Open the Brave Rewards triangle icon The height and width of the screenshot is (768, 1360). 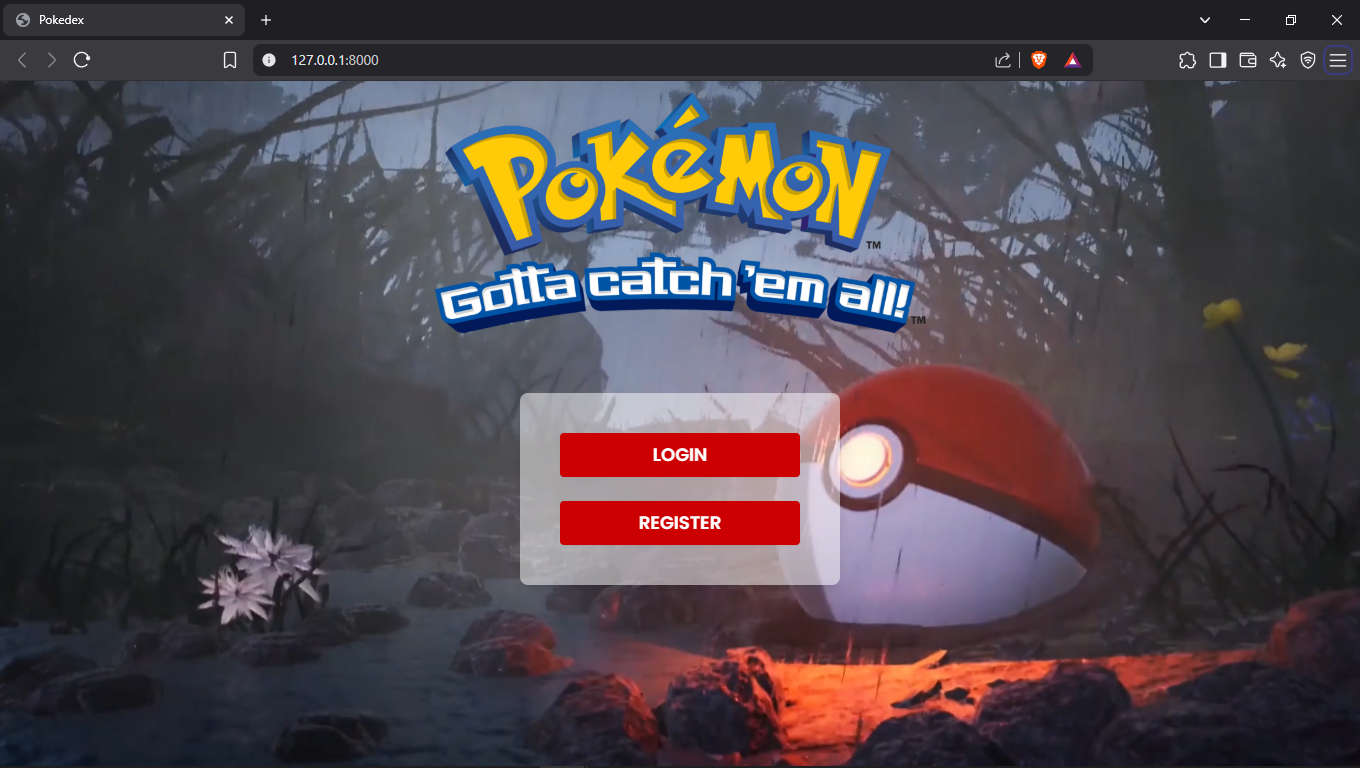pos(1073,60)
